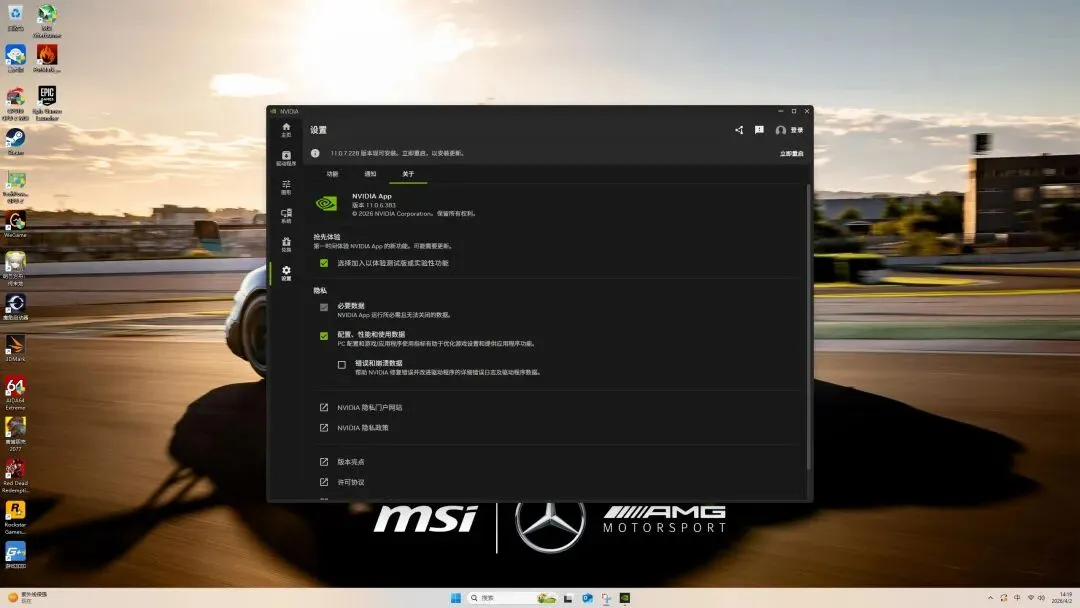Switch to the 功能 features tab

(x=332, y=174)
